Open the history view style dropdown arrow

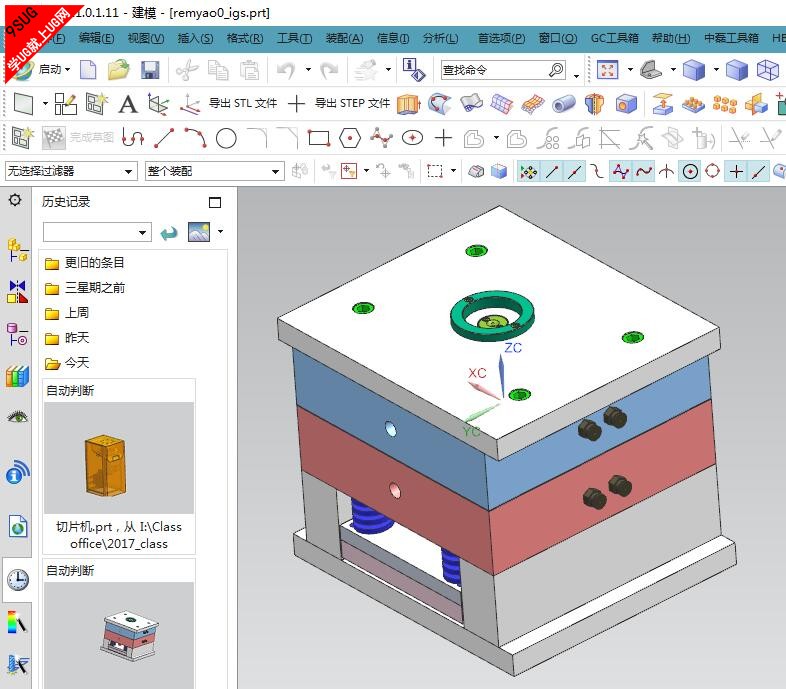(x=221, y=231)
